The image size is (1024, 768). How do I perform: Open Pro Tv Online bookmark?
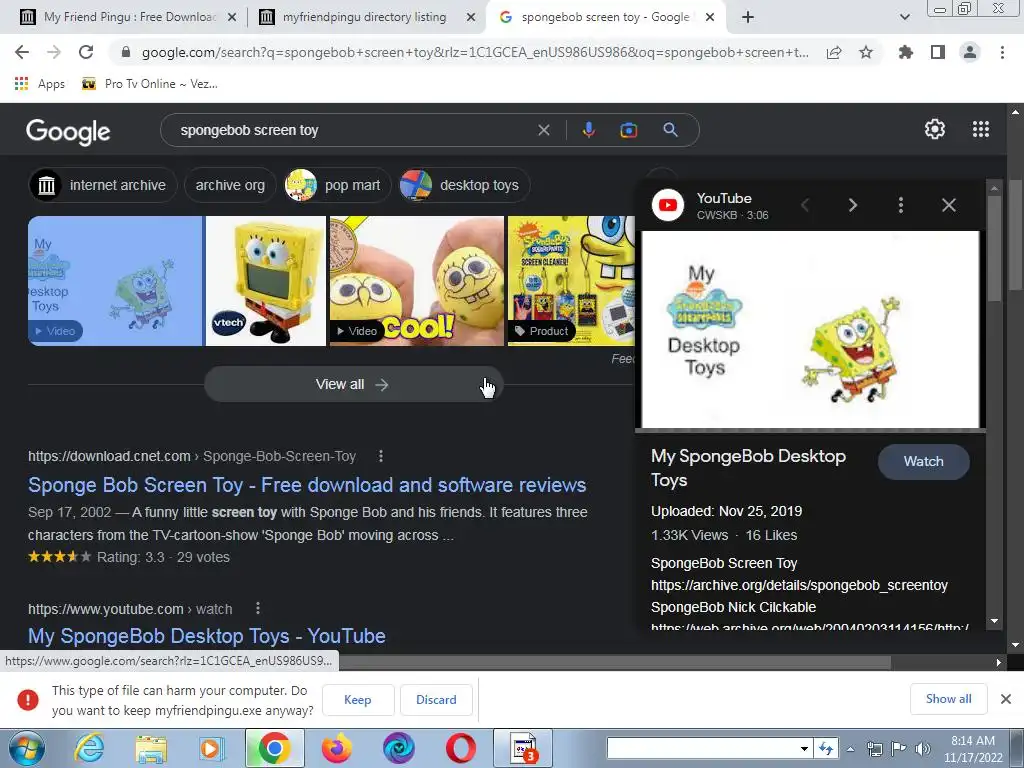point(149,84)
